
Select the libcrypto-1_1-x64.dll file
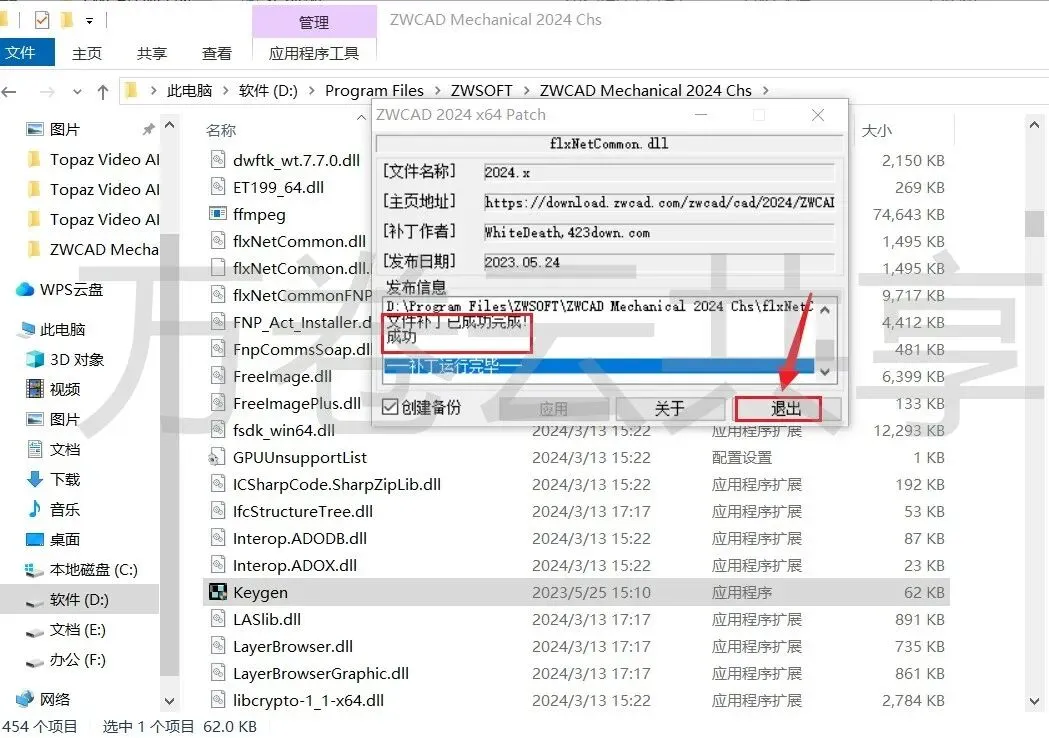click(308, 701)
